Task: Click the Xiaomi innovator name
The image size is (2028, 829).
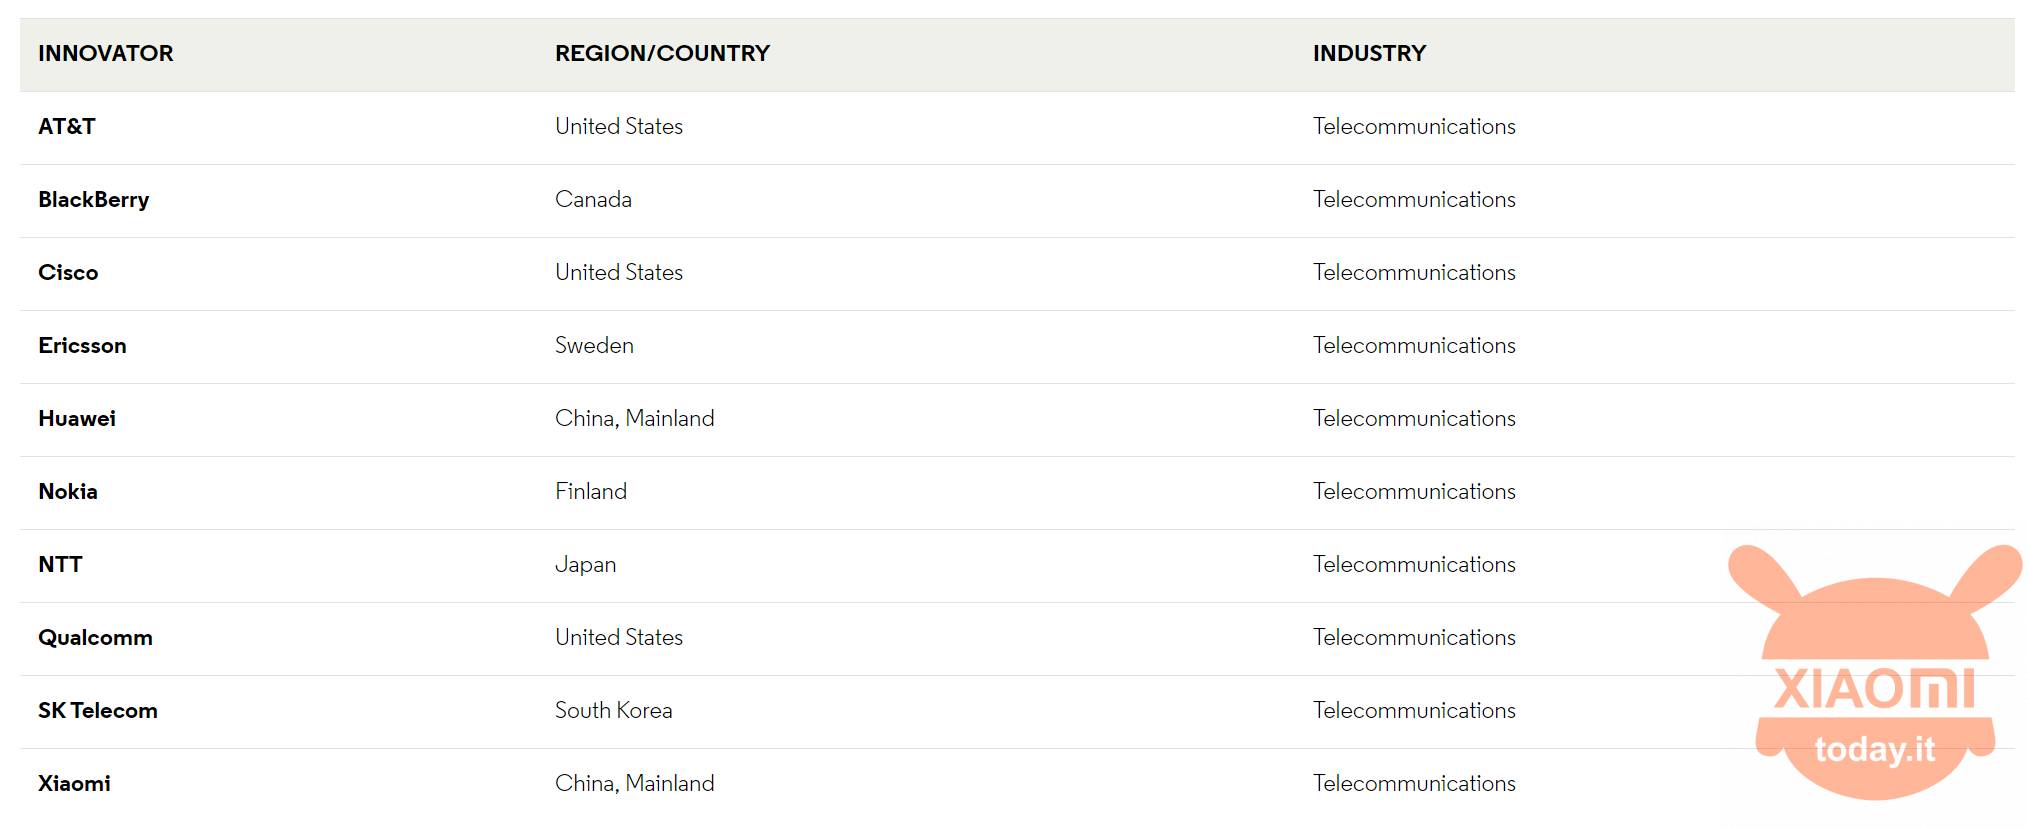Action: [x=74, y=784]
